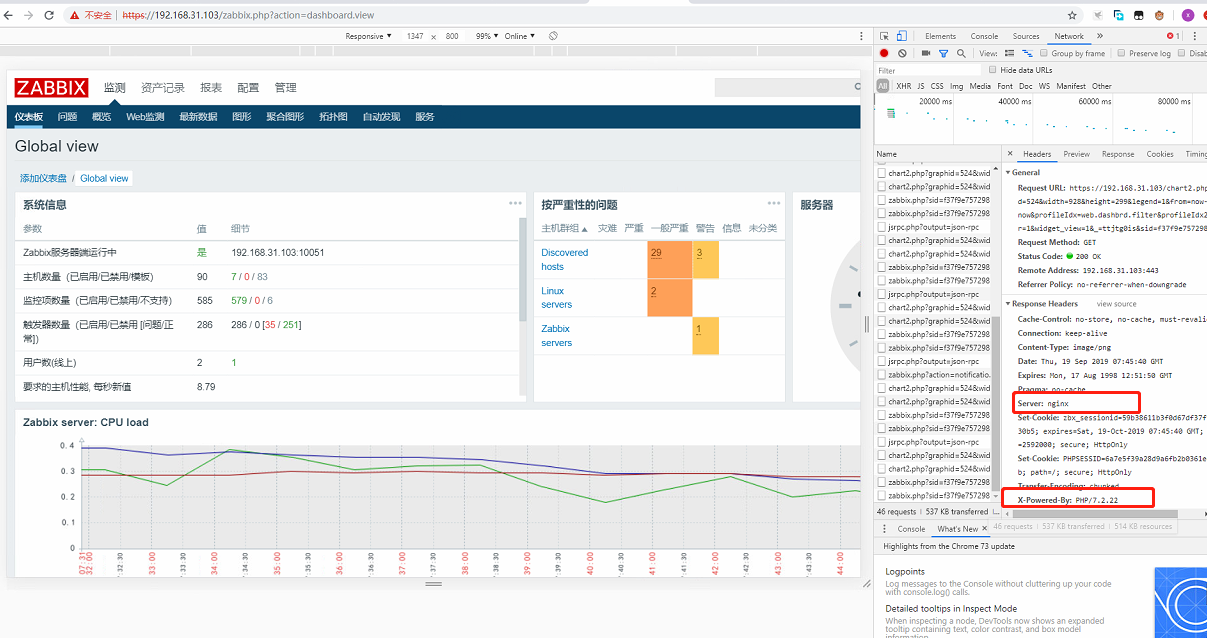1207x638 pixels.
Task: Check the Hide data URLs checkbox
Action: 993,70
